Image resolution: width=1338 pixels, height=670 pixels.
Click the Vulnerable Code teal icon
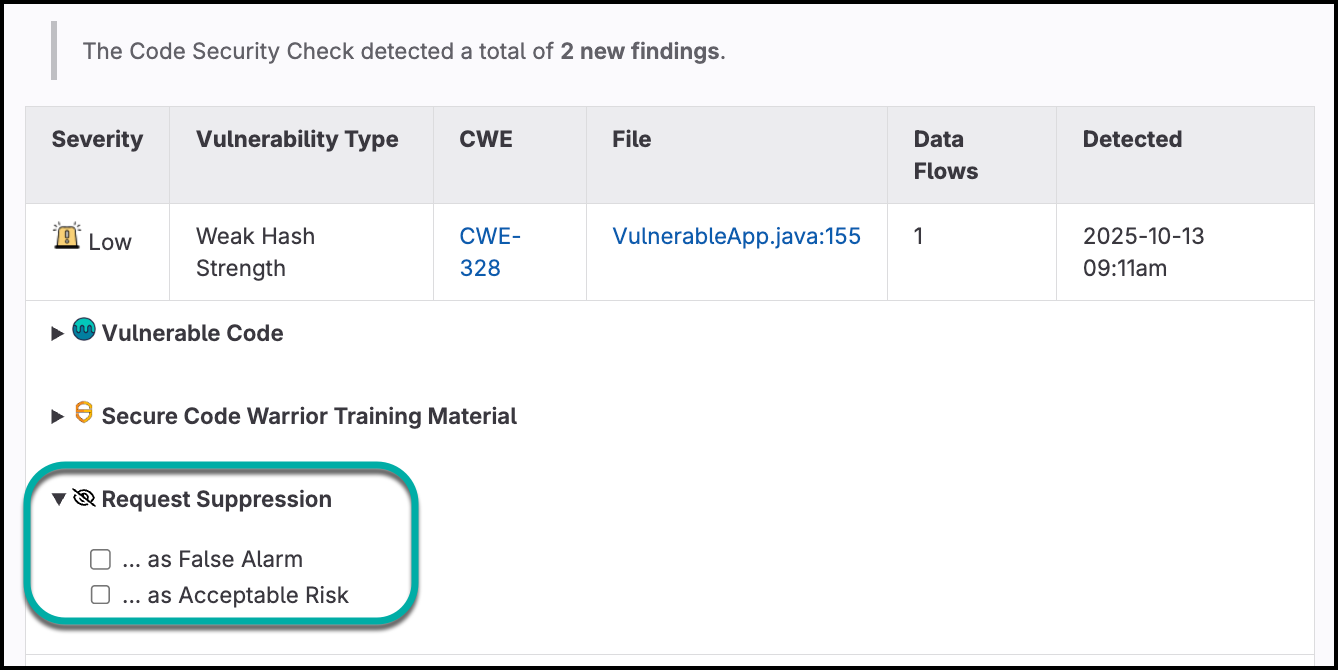click(84, 332)
